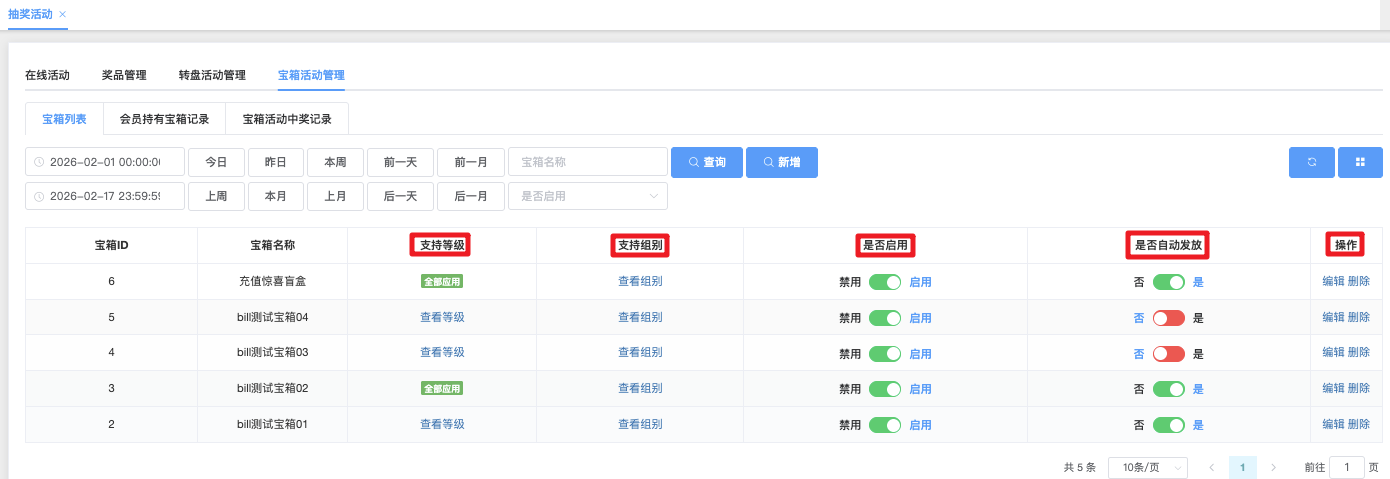
Task: Toggle 是否自动发放 switch for bill测试宝箱01
Action: (x=1168, y=425)
